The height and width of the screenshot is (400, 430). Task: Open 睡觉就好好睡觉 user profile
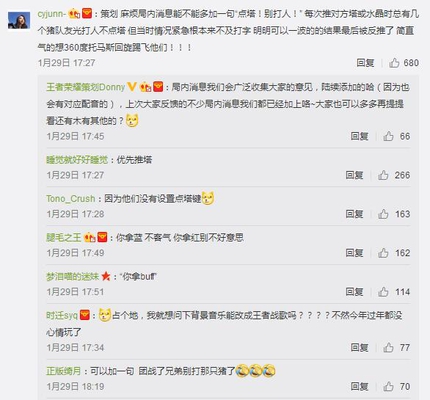click(77, 160)
